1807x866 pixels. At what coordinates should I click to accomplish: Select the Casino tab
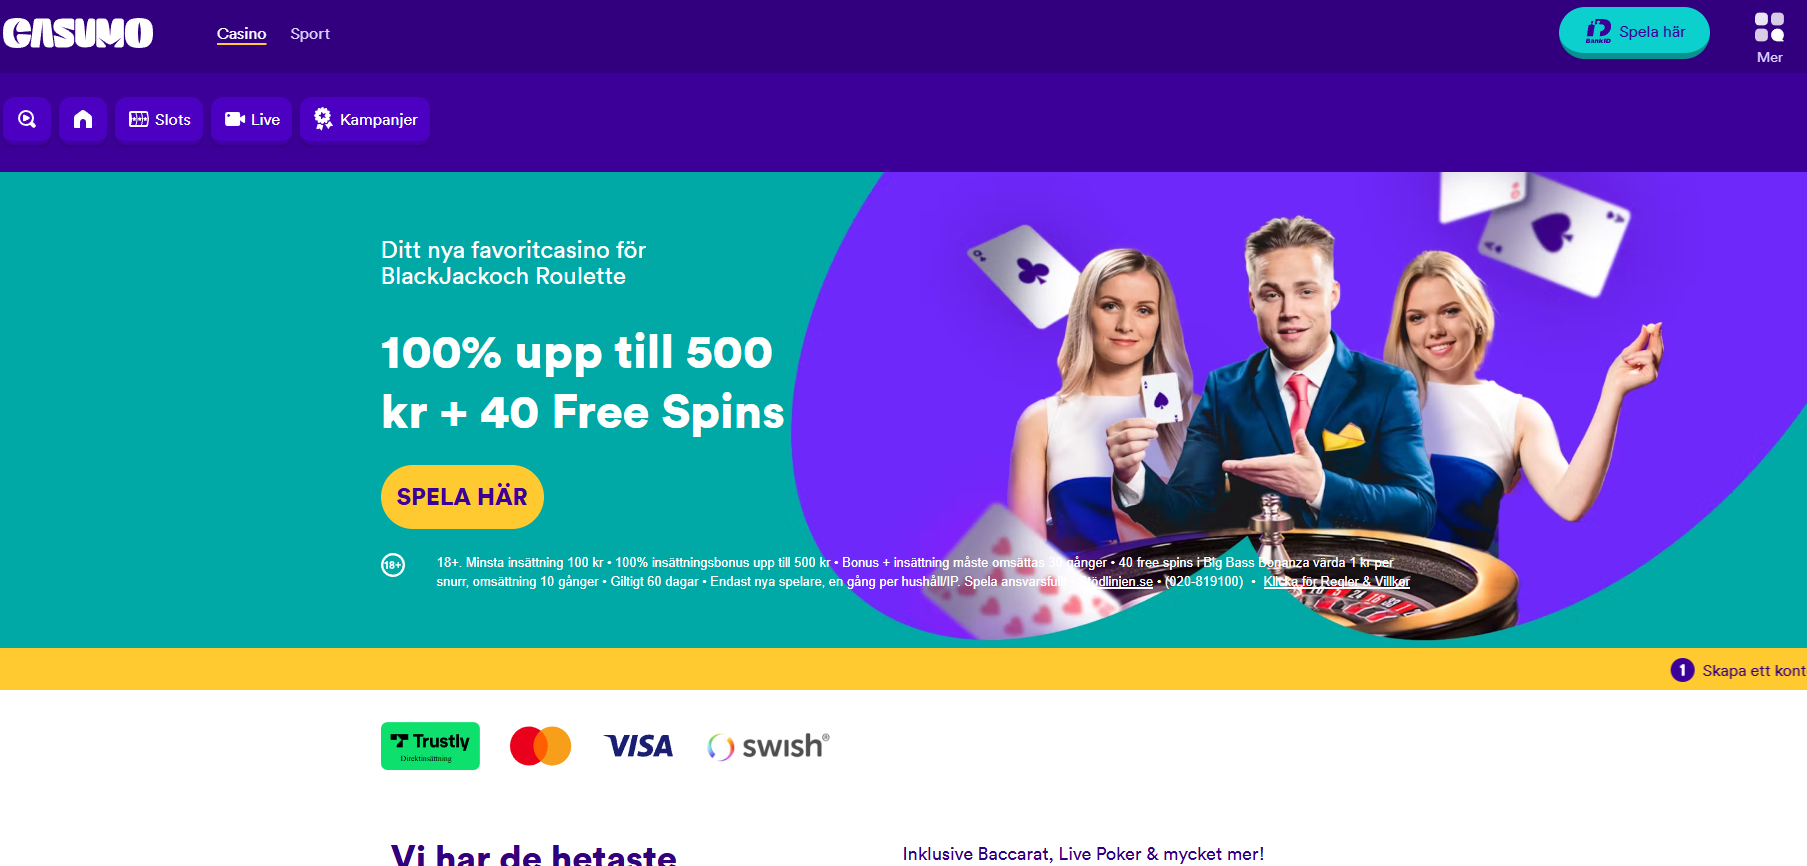pos(241,34)
